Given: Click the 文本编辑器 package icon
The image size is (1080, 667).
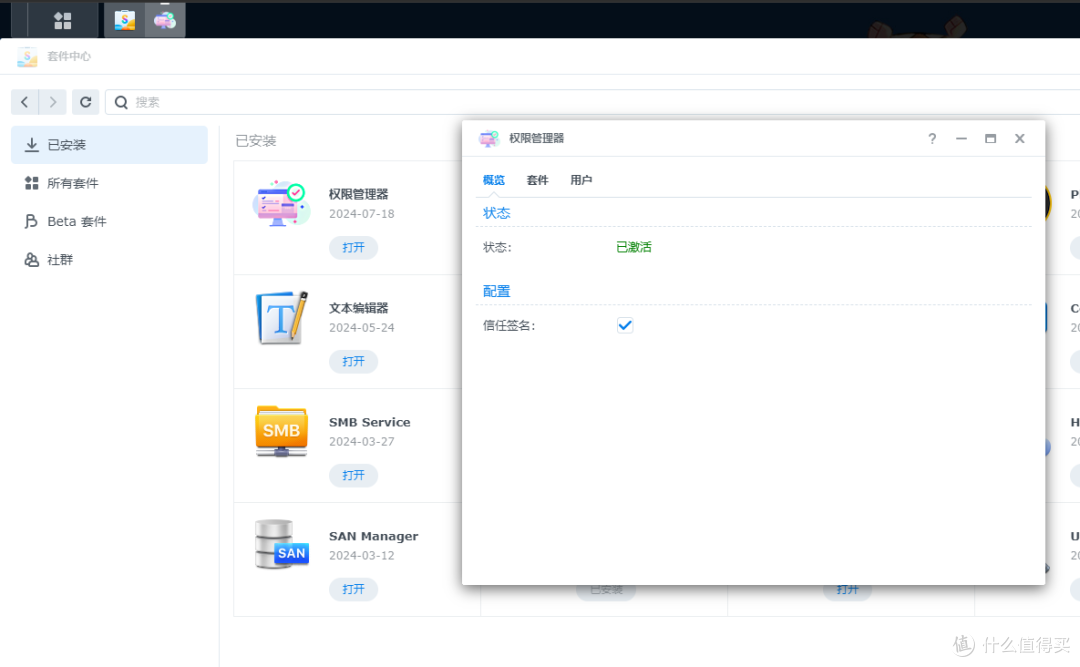Looking at the screenshot, I should pos(280,318).
